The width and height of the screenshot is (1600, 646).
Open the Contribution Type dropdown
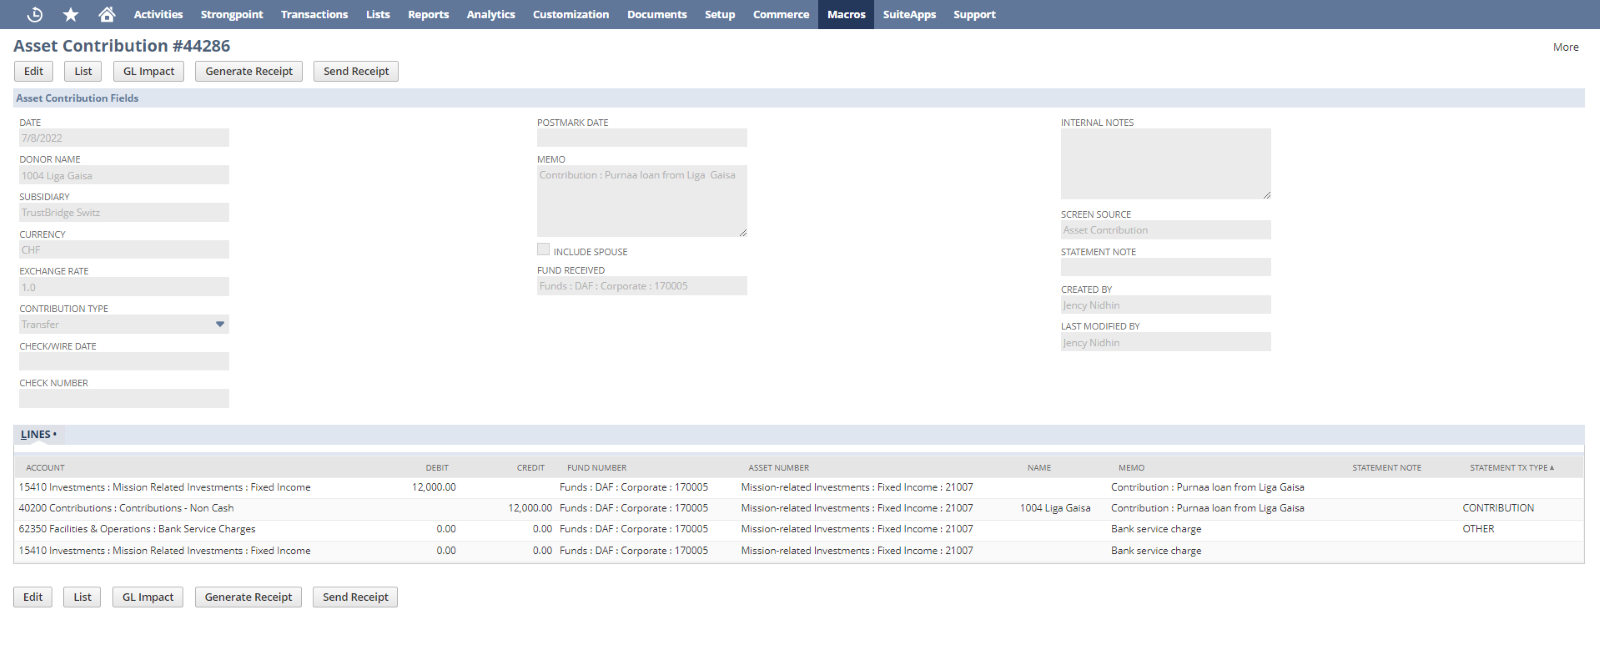[219, 324]
